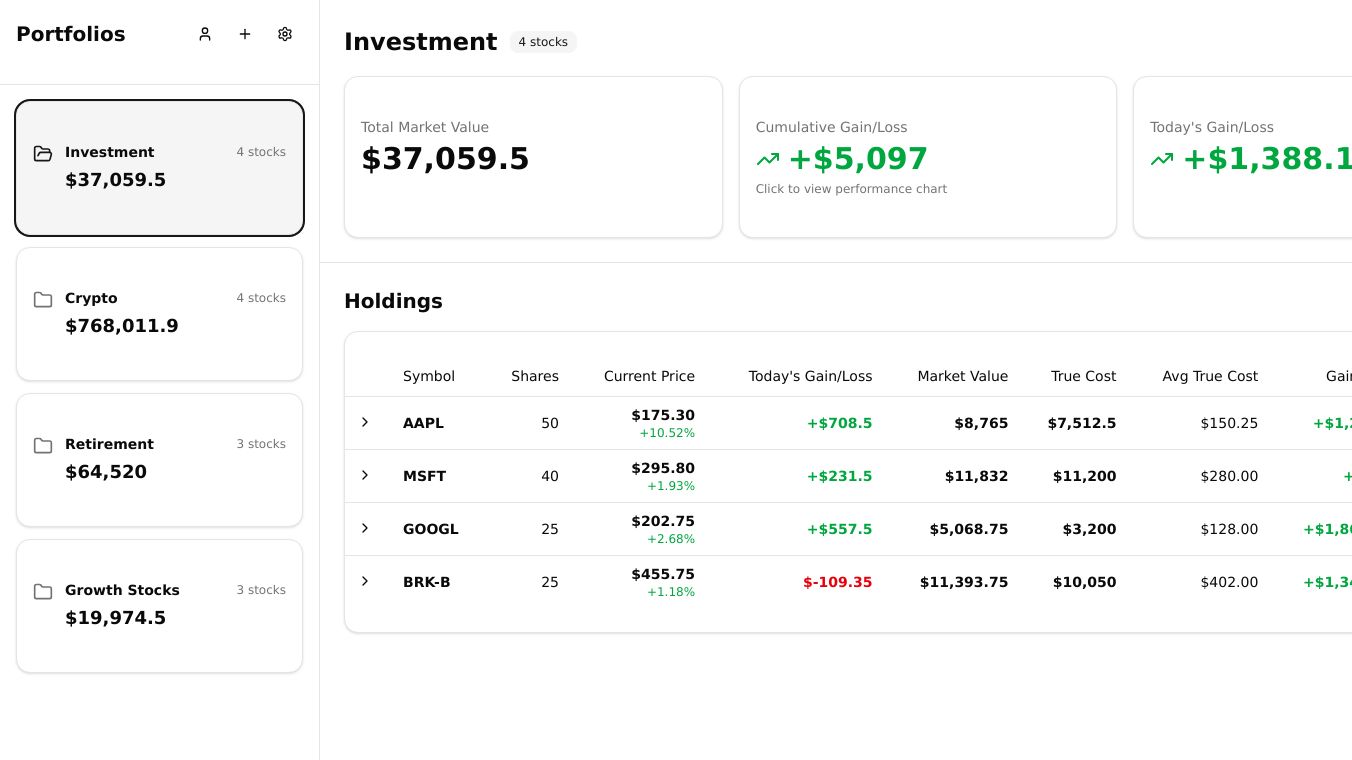Switch to the Retirement portfolio
1352x760 pixels.
tap(159, 460)
